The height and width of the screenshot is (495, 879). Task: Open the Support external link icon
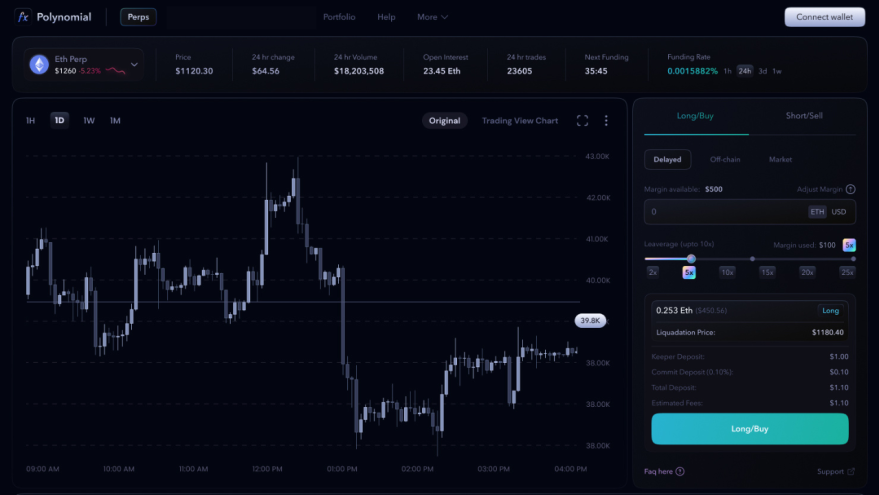851,471
